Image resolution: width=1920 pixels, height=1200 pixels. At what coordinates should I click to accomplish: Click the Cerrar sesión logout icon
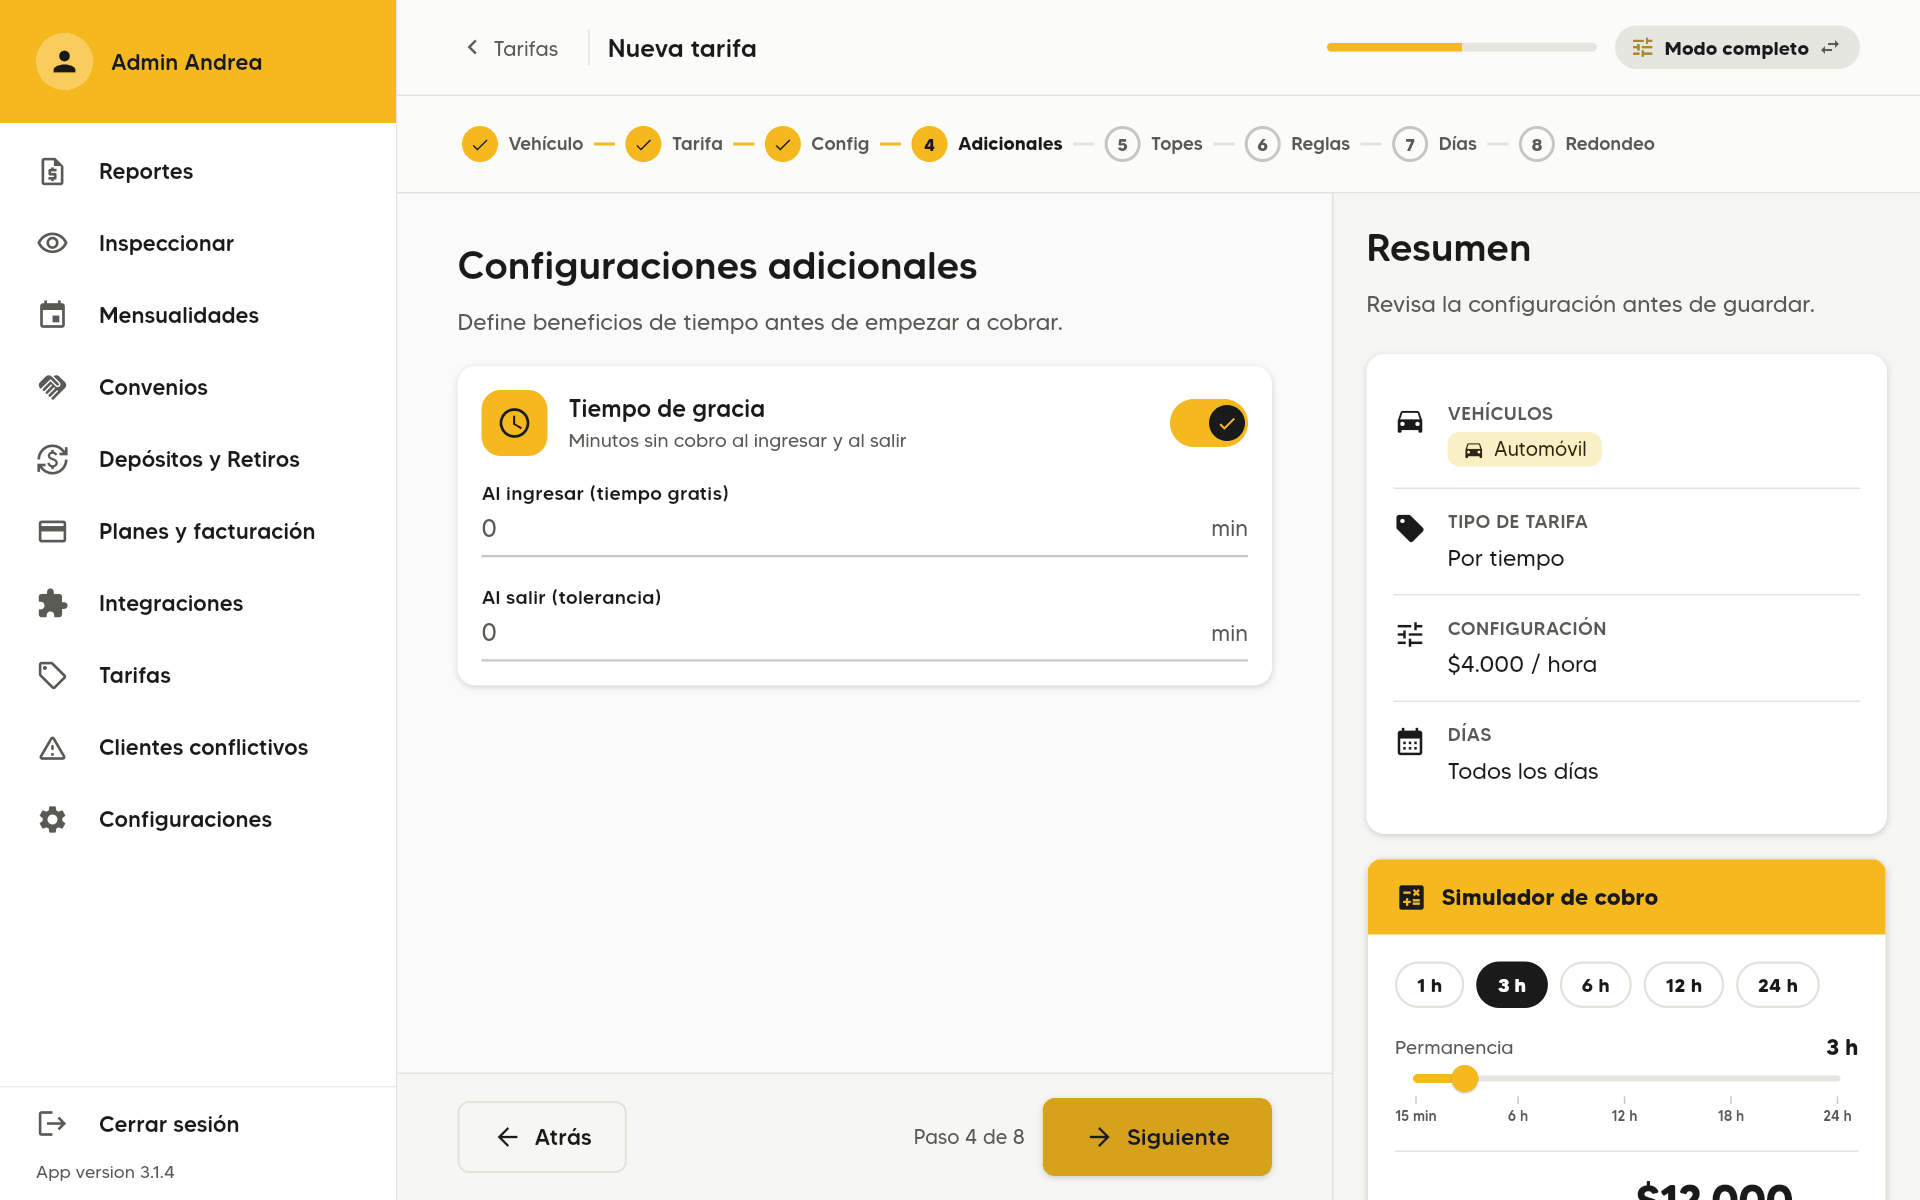click(x=52, y=1124)
